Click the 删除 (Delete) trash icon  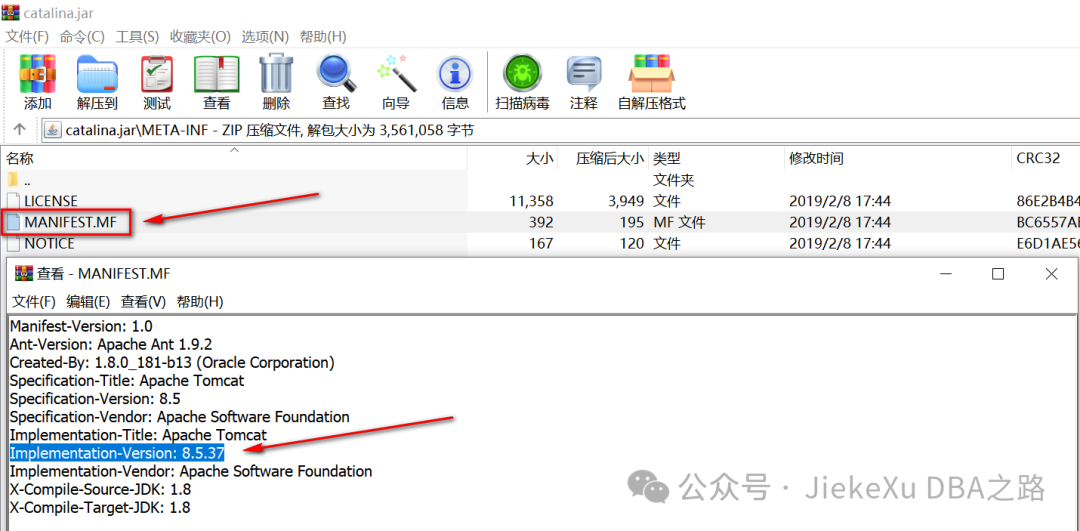tap(276, 82)
